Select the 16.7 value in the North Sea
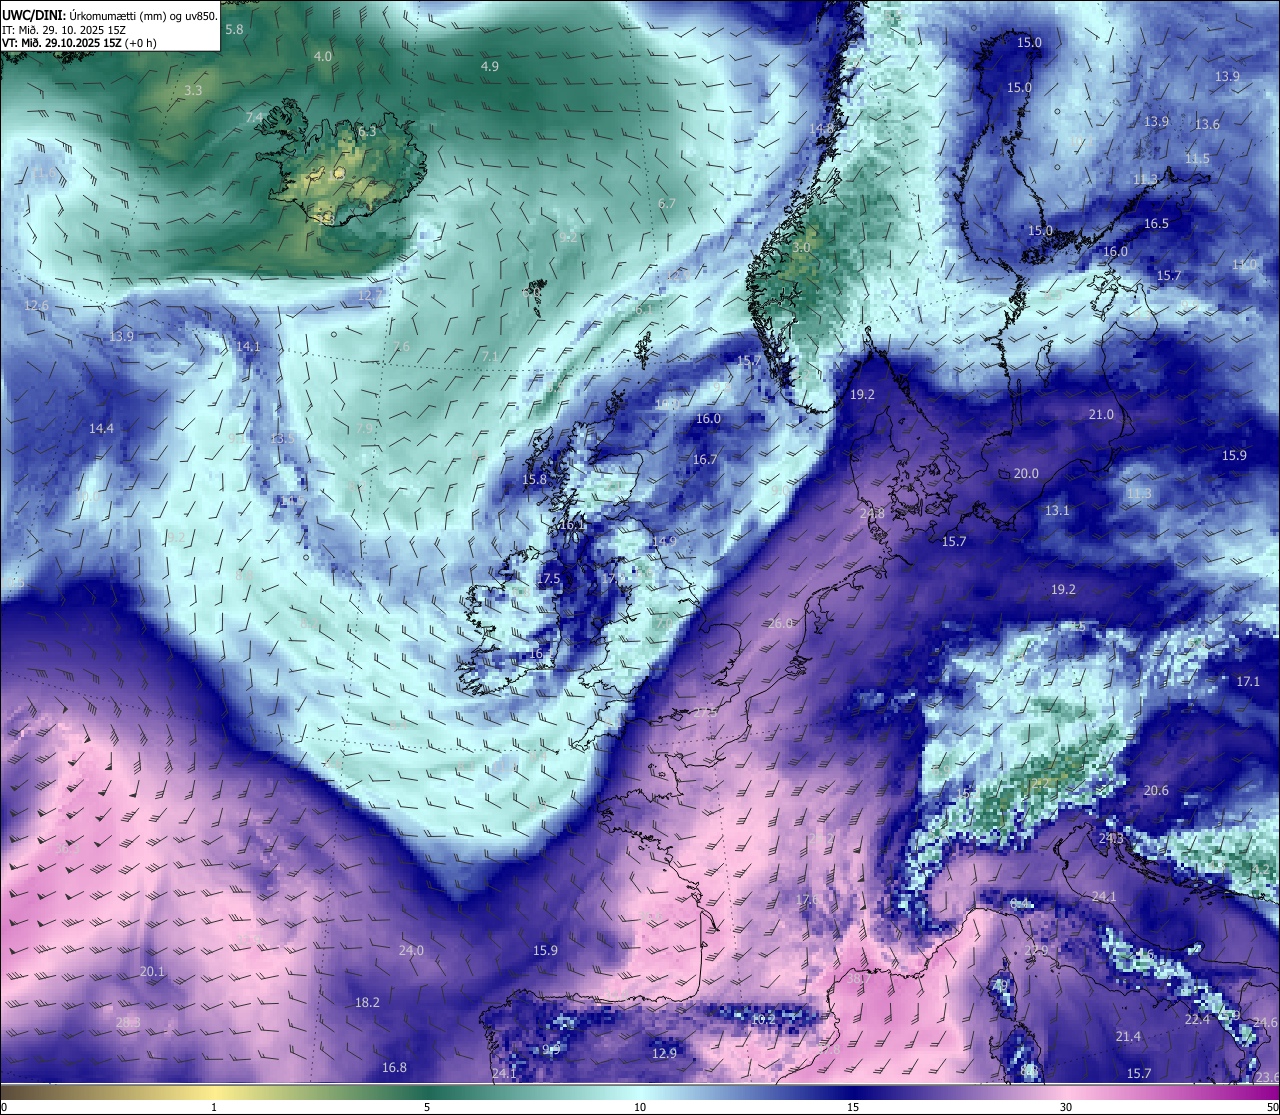The height and width of the screenshot is (1115, 1280). 705,460
